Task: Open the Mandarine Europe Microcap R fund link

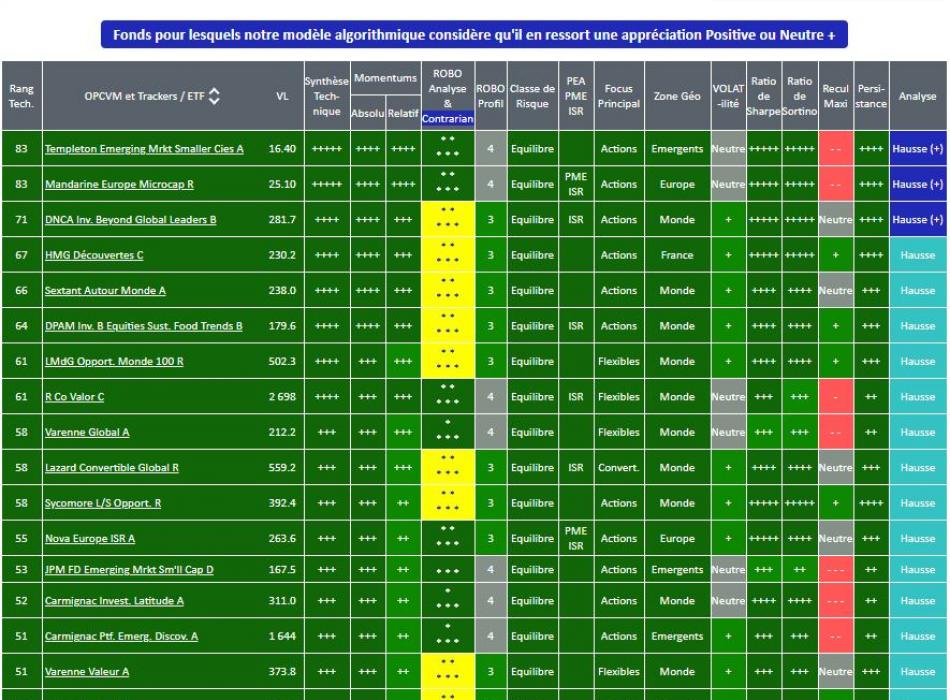Action: click(x=119, y=184)
